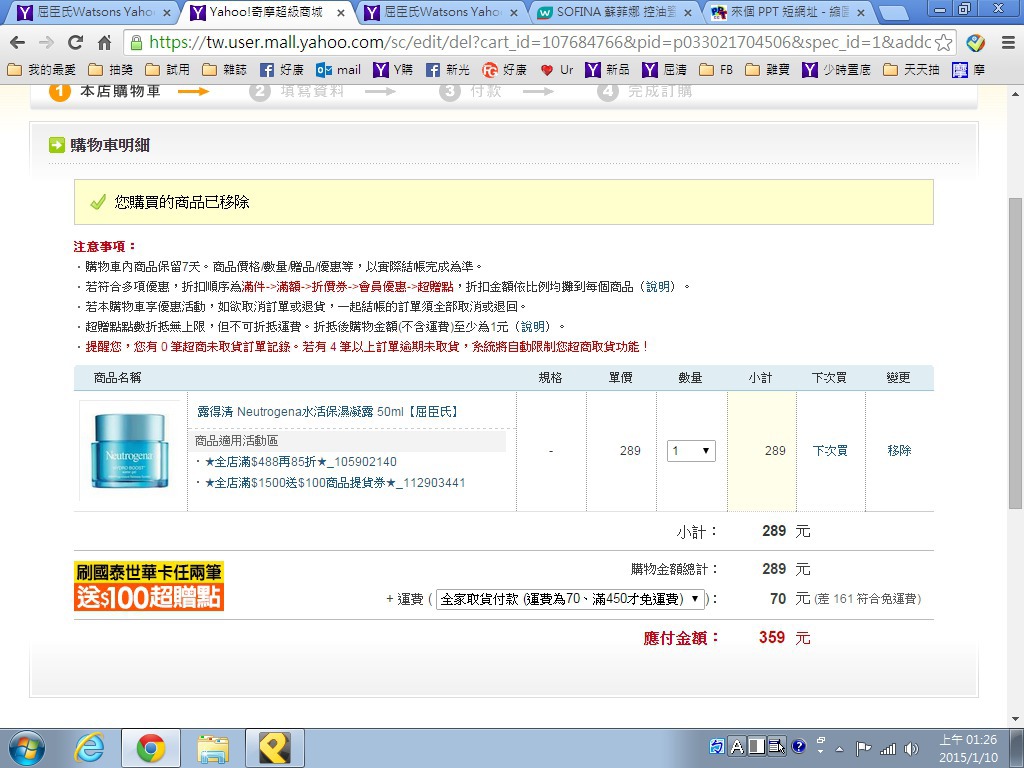This screenshot has height=768, width=1024.
Task: Open the 抽獎 bookmarks folder
Action: pyautogui.click(x=111, y=69)
